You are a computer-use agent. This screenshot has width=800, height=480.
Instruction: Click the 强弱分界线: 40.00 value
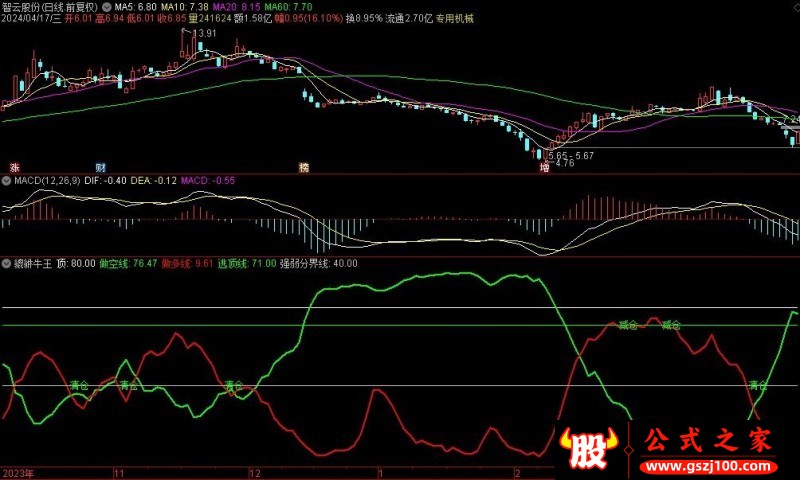[x=318, y=264]
